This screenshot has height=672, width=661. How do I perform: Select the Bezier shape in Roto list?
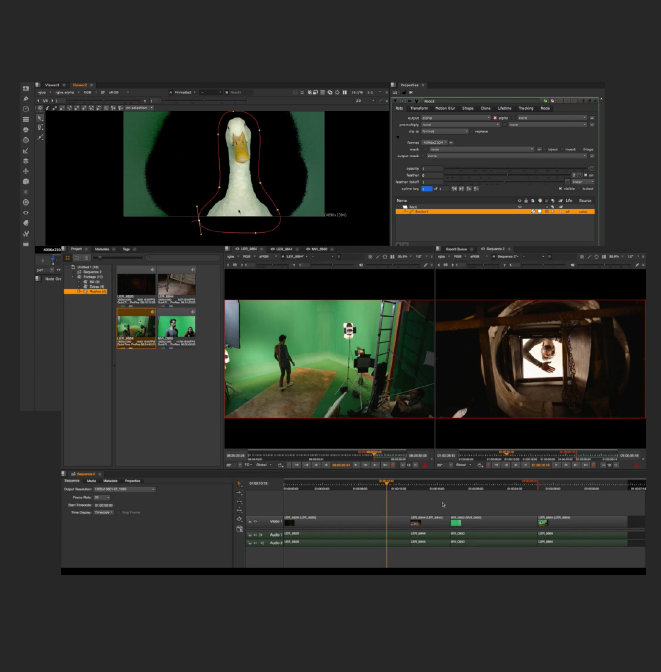420,212
